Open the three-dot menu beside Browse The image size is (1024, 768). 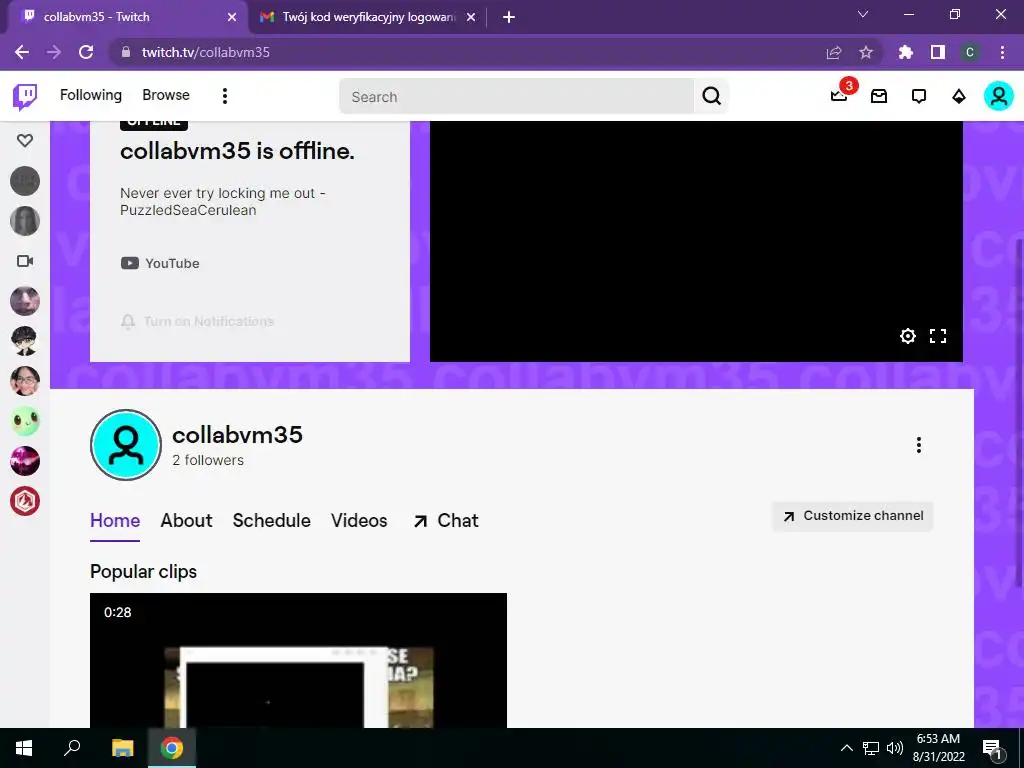click(x=225, y=96)
